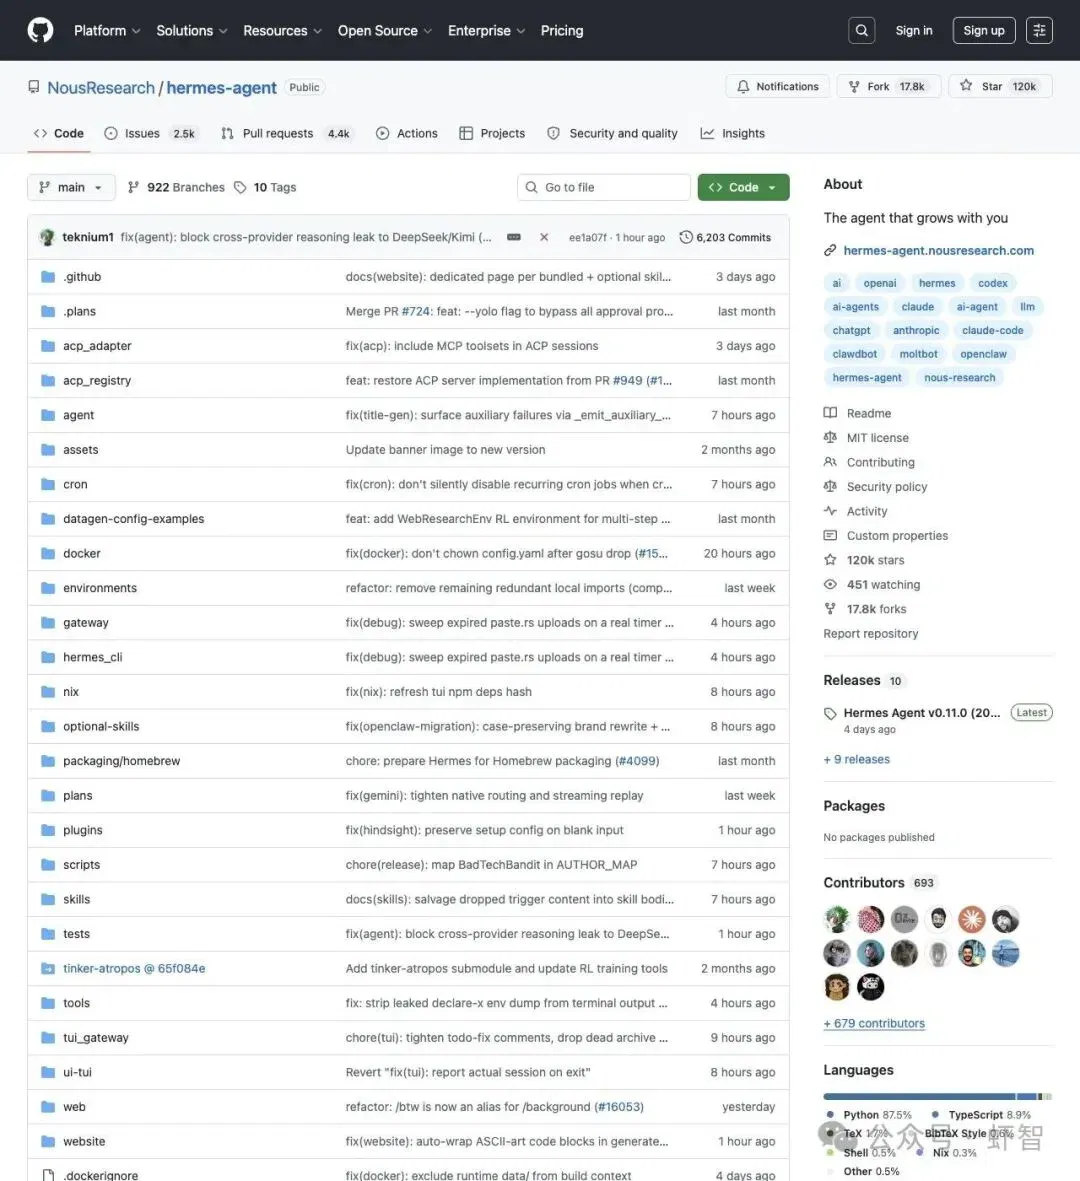This screenshot has height=1181, width=1080.
Task: Click the release tag icon for v0.11.0
Action: [x=830, y=713]
